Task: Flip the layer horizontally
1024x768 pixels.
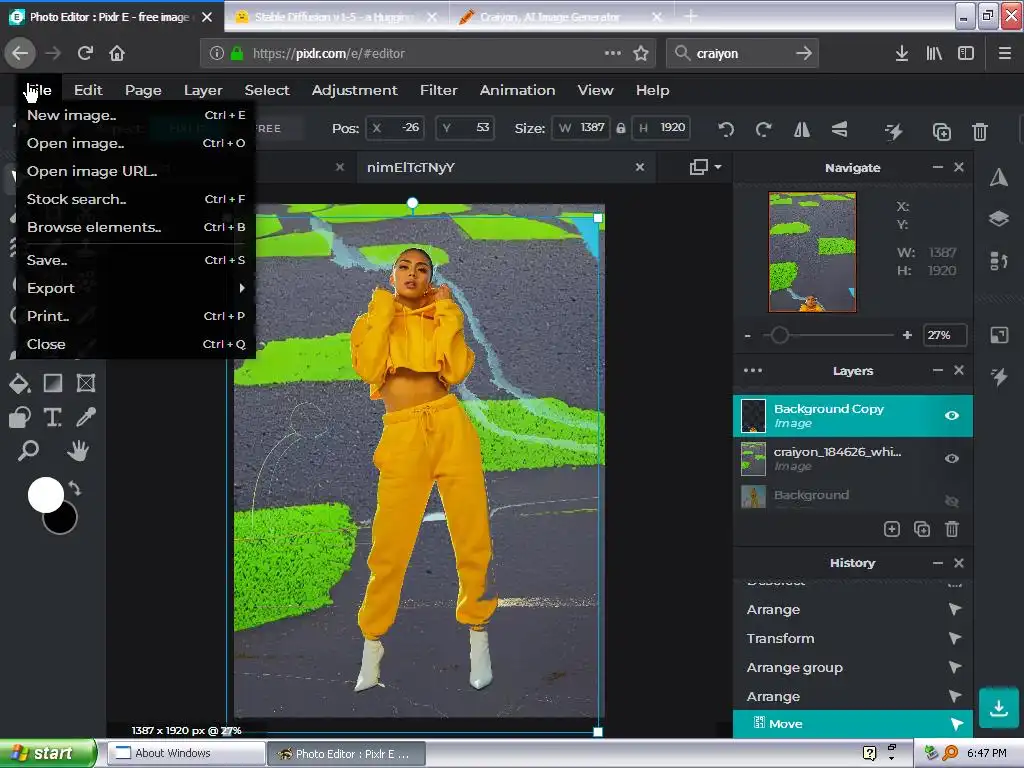Action: coord(801,129)
